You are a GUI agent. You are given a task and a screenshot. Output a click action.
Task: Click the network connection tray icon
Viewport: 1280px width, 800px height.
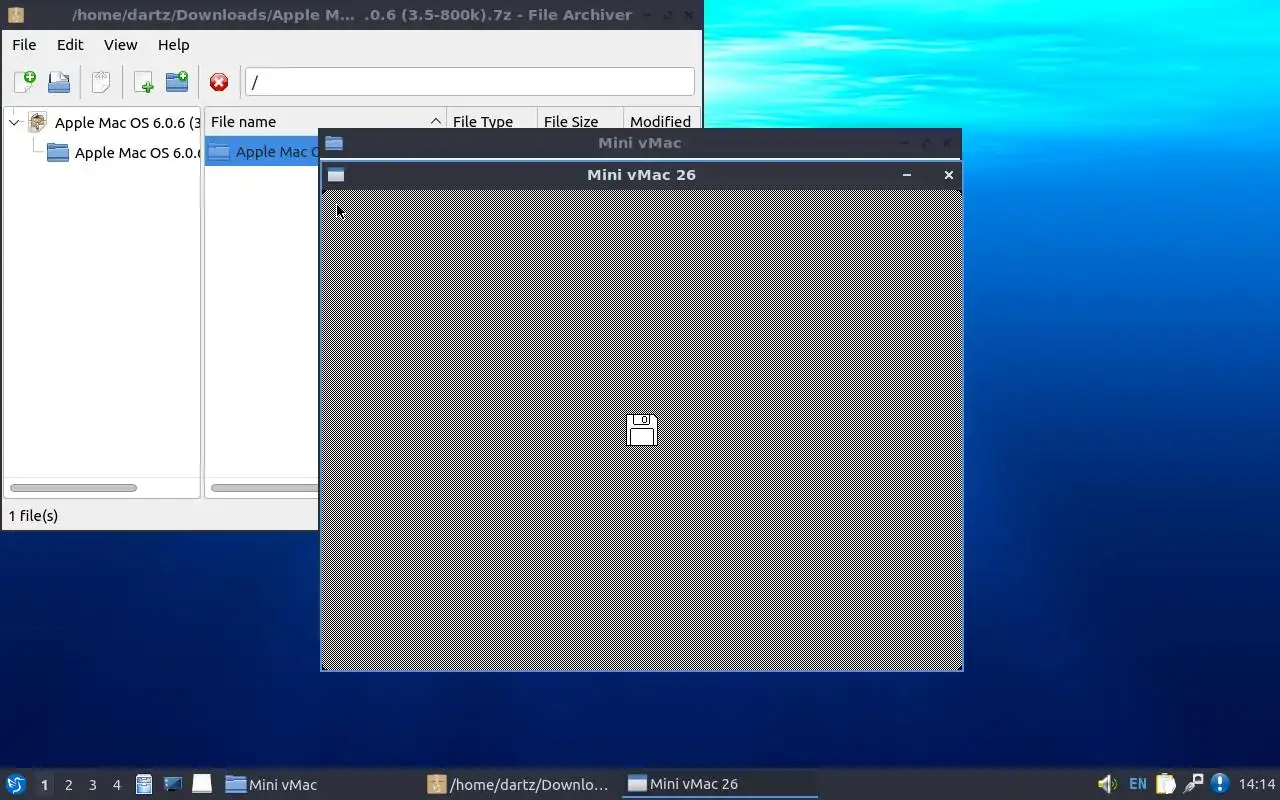point(1193,784)
